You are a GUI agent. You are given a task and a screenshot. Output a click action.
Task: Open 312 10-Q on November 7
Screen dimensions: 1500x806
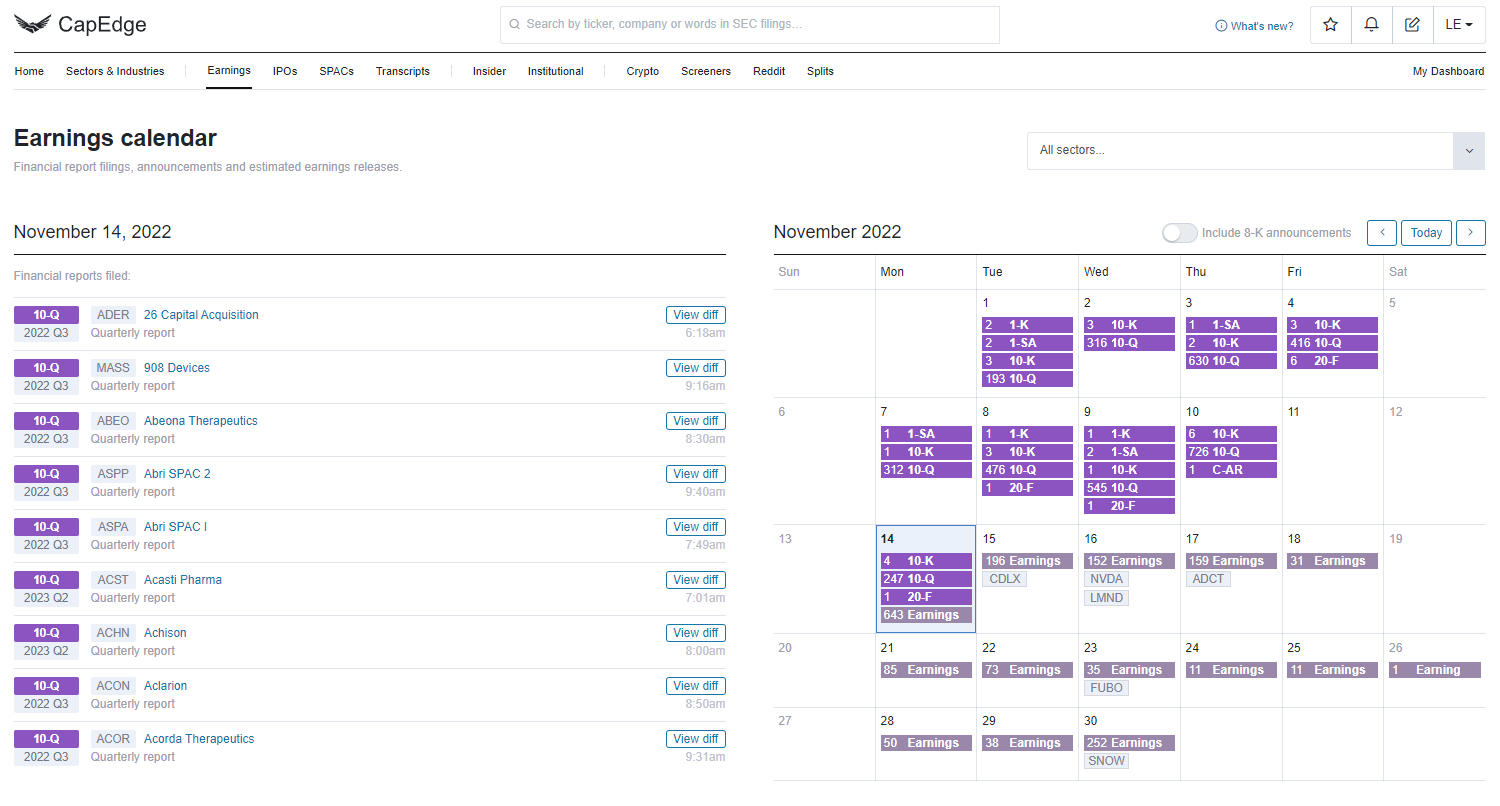926,470
